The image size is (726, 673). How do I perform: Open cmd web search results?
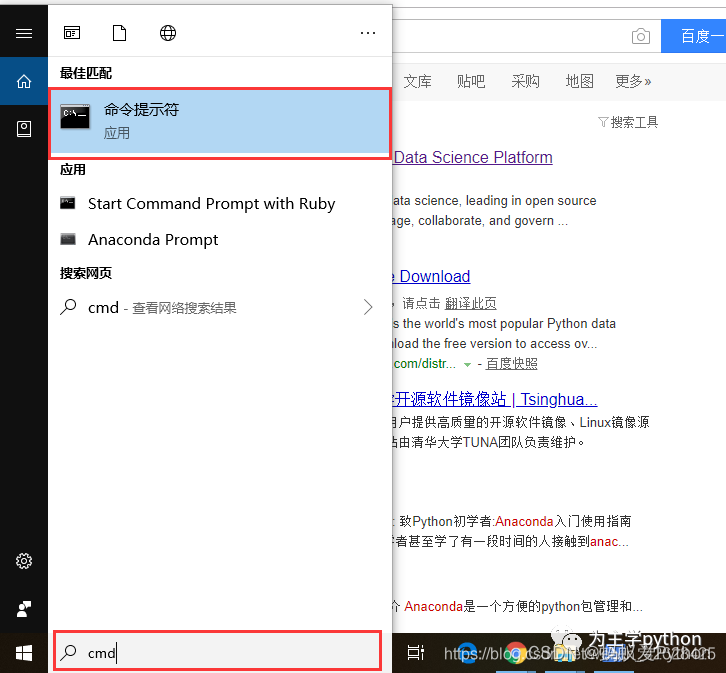point(219,307)
